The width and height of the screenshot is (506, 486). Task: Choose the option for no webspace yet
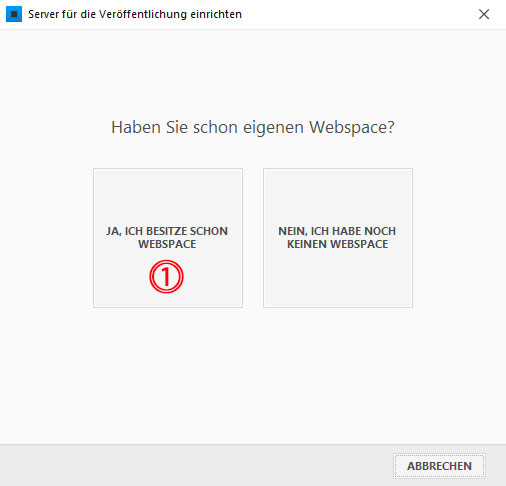point(338,238)
